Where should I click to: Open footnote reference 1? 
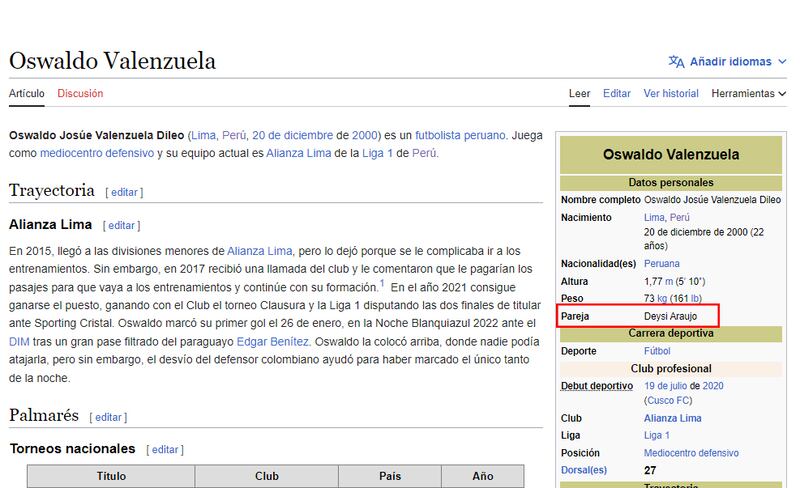pyautogui.click(x=382, y=283)
